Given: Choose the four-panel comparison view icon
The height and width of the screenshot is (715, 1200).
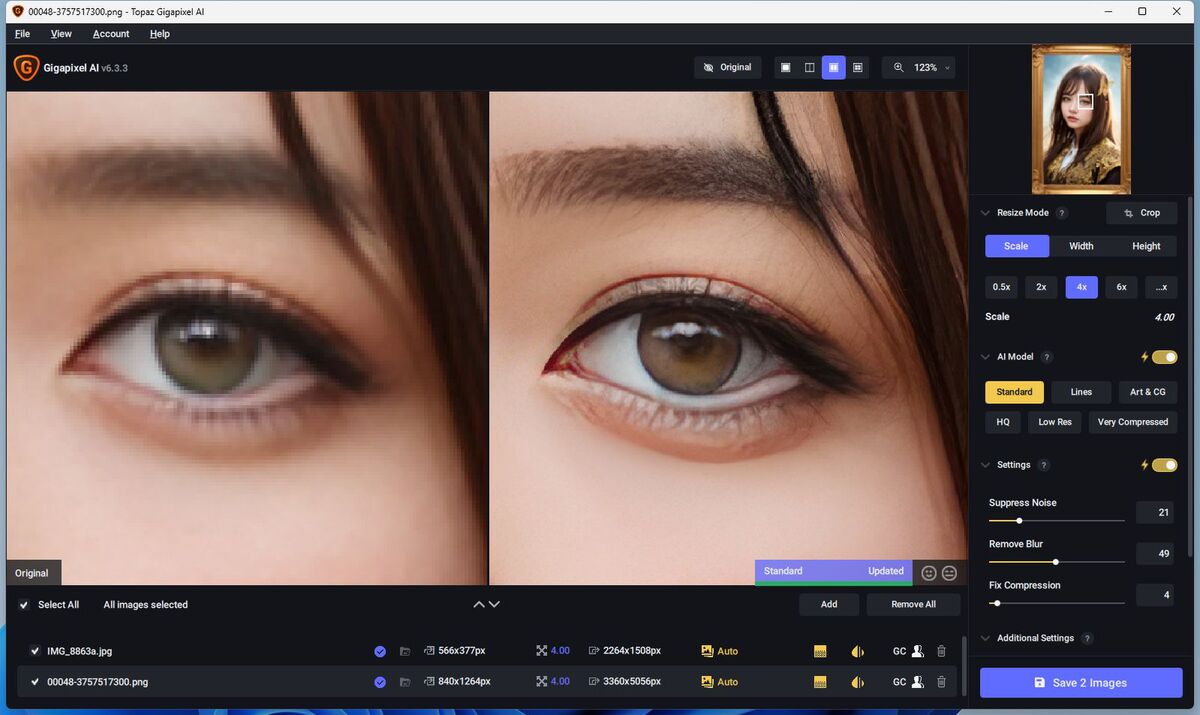Looking at the screenshot, I should (x=858, y=68).
